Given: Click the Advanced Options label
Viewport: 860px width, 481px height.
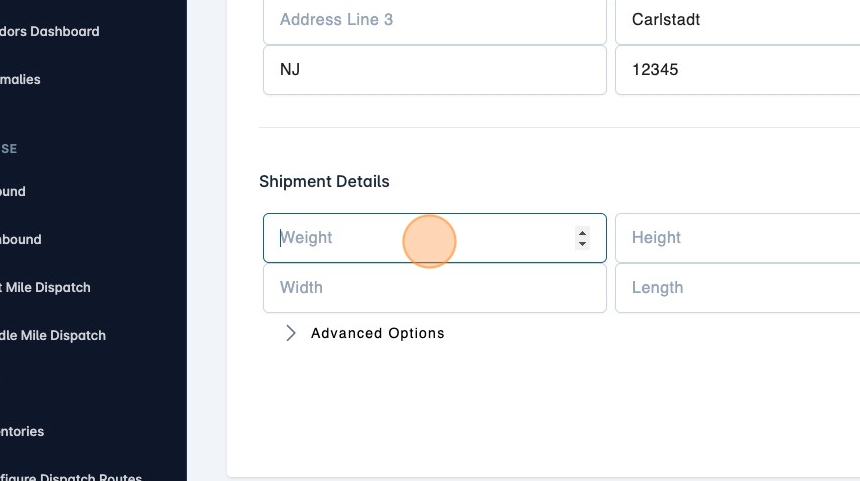Looking at the screenshot, I should (377, 333).
